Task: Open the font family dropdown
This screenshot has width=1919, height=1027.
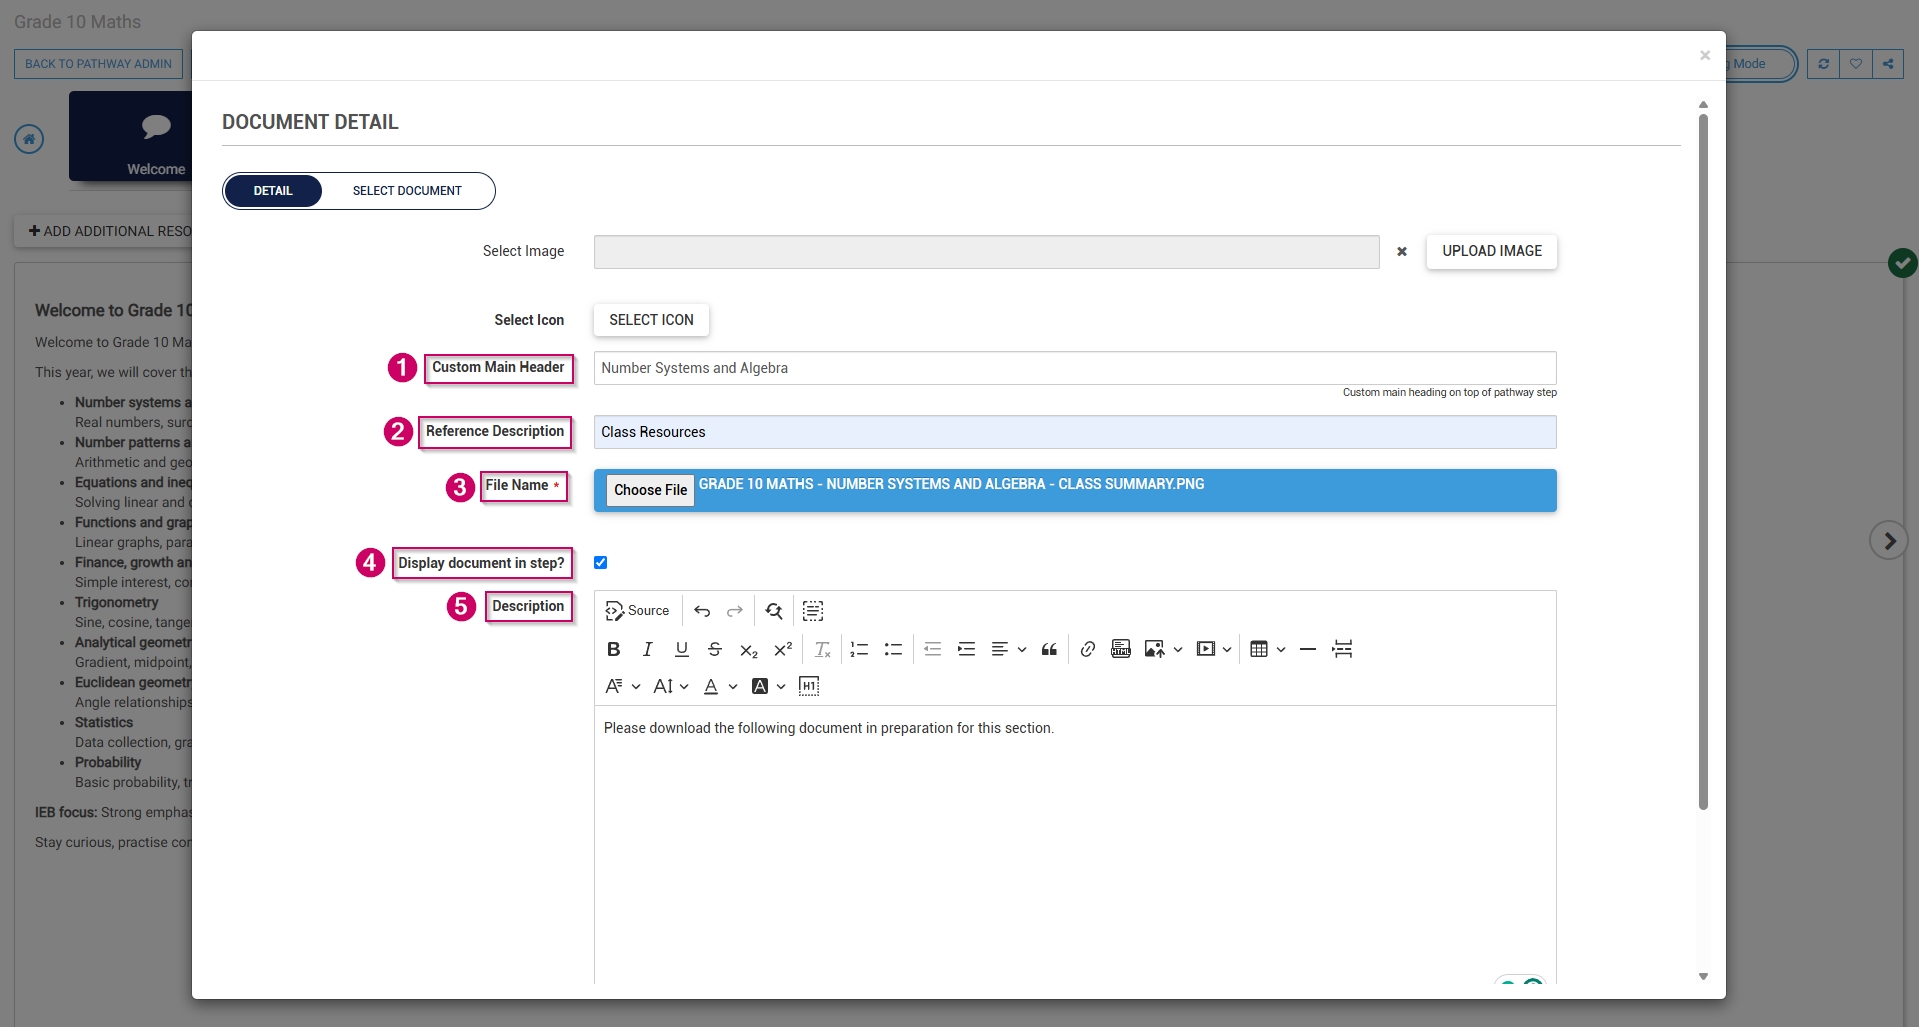Action: click(x=623, y=686)
